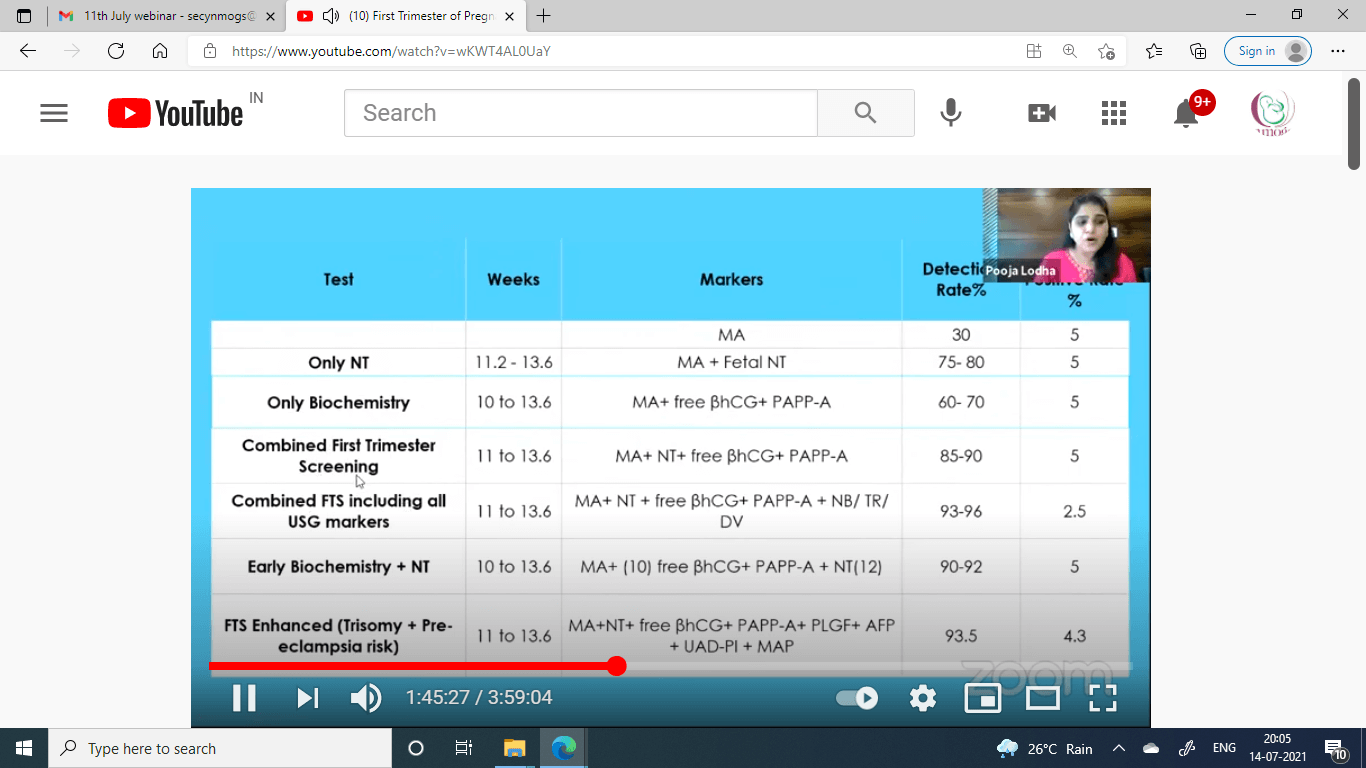Click the YouTube search field

click(580, 113)
